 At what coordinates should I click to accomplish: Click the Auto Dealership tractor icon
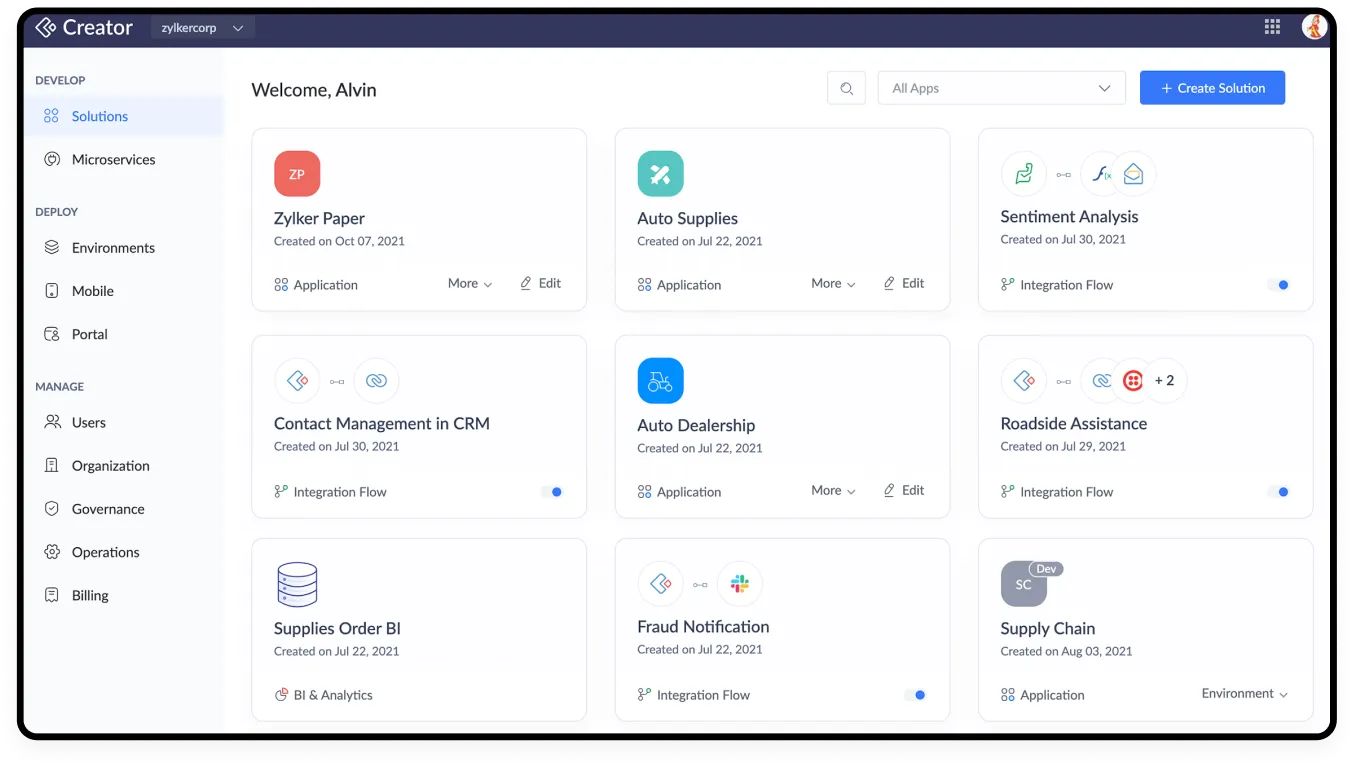tap(660, 381)
